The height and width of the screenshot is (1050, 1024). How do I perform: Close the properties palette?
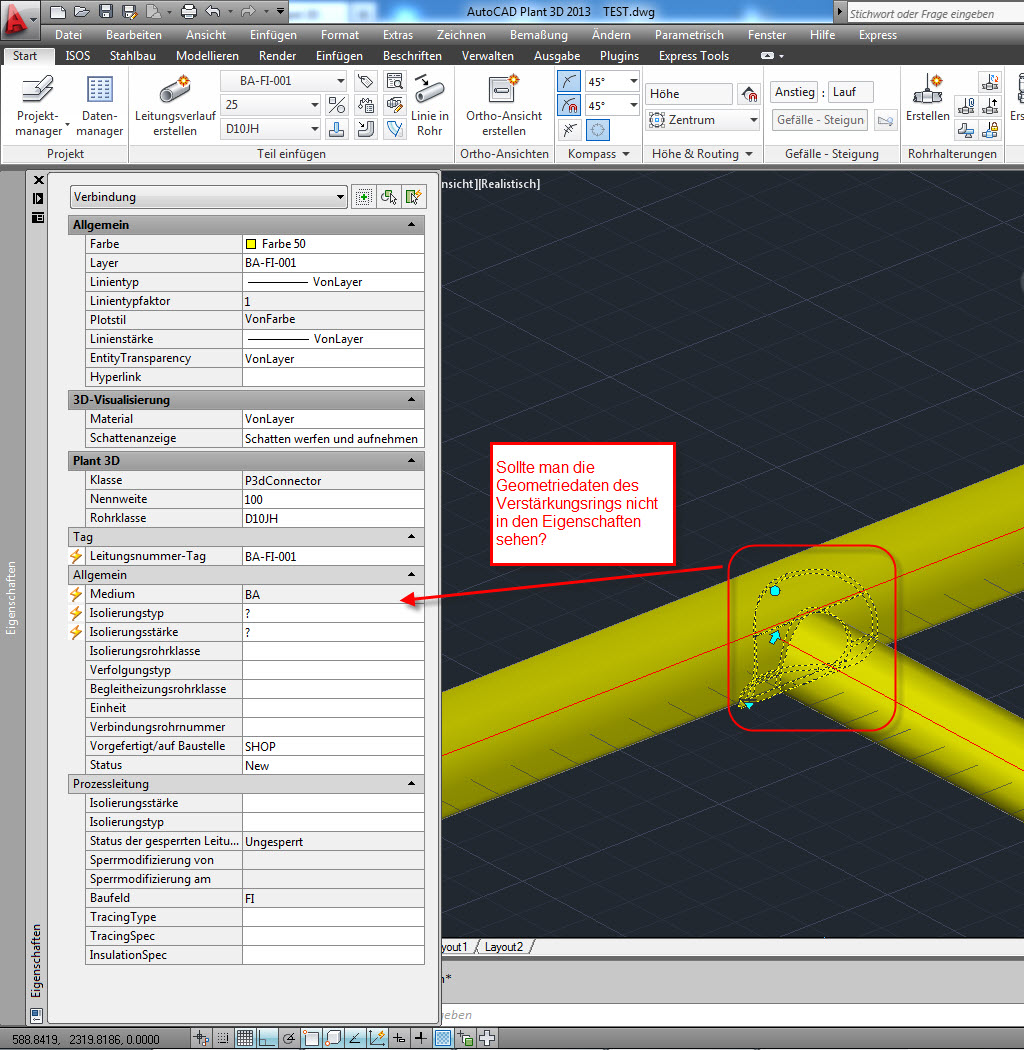coord(38,180)
